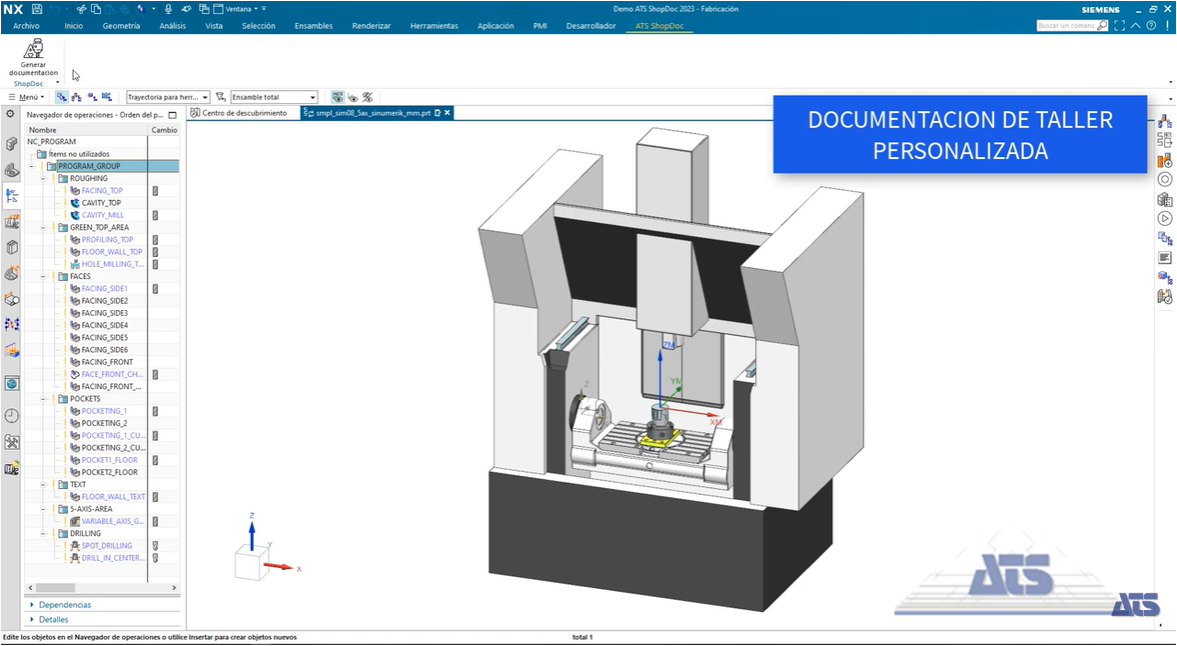Toggle the second eye icon in the toolbar

tap(353, 97)
